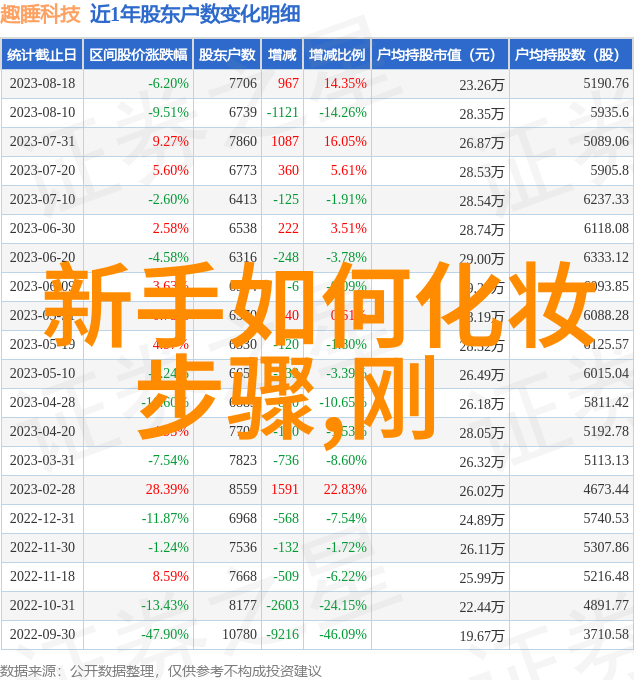This screenshot has width=634, height=680.
Task: Select the date cell 2023-03-31
Action: tap(42, 461)
